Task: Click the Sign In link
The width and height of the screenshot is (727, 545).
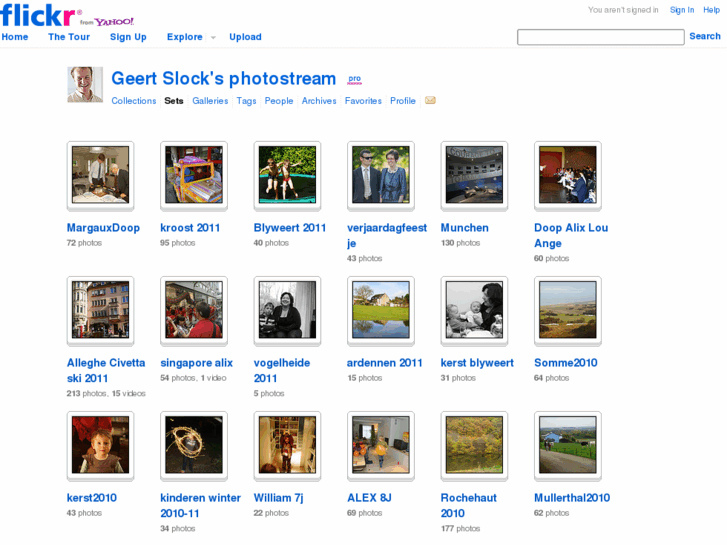Action: tap(682, 10)
